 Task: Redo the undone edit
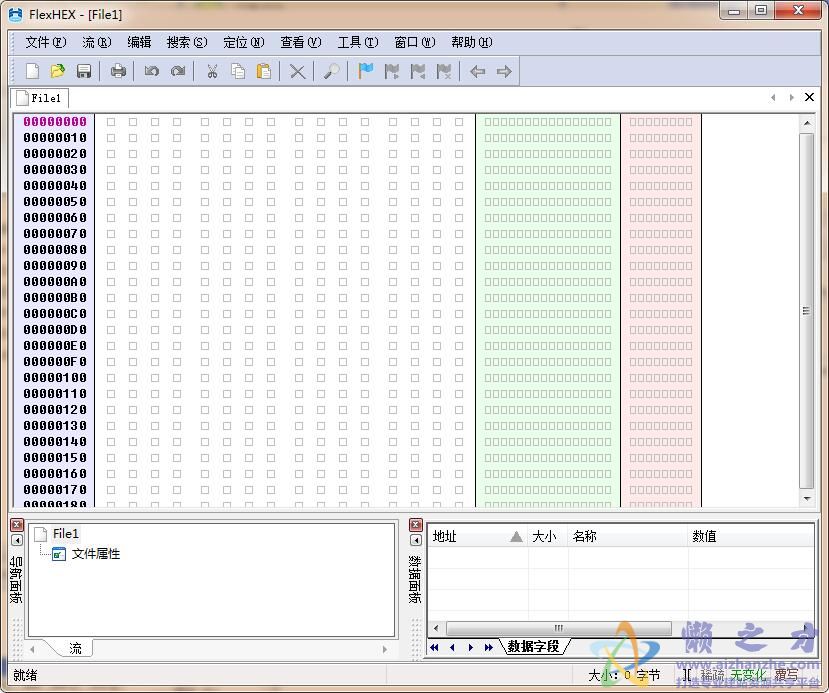(x=178, y=70)
